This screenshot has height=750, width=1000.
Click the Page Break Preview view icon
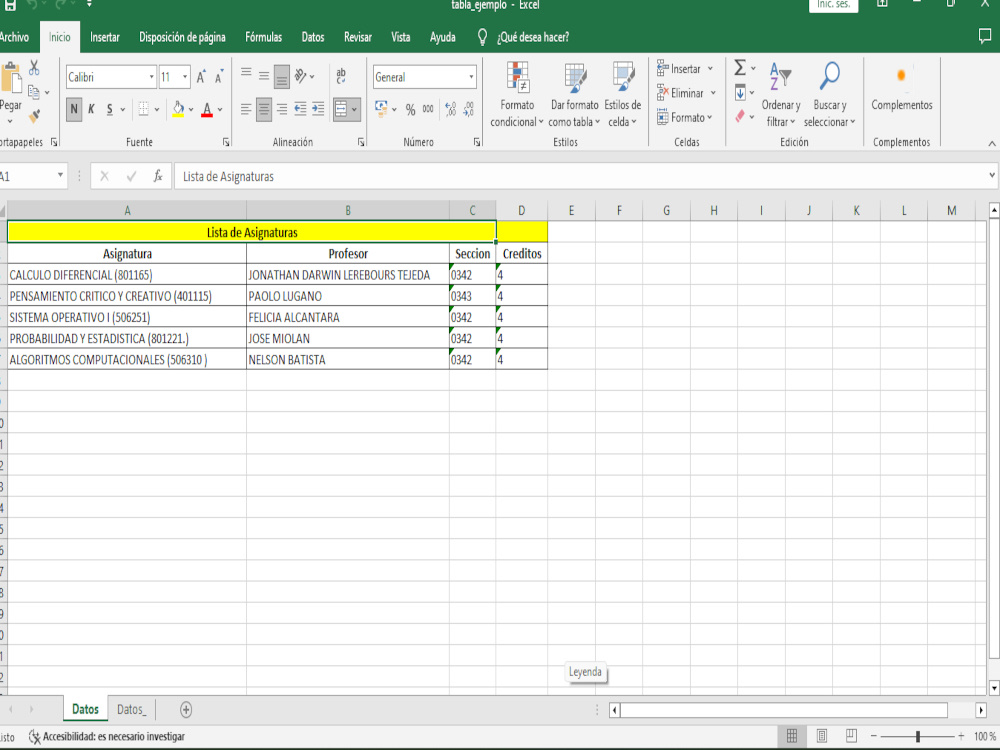pyautogui.click(x=851, y=736)
